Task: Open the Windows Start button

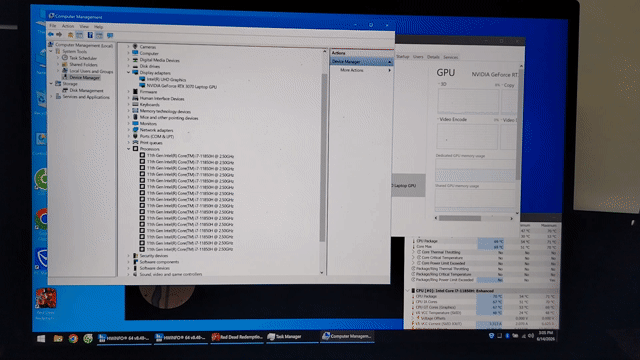Action: [x=41, y=338]
